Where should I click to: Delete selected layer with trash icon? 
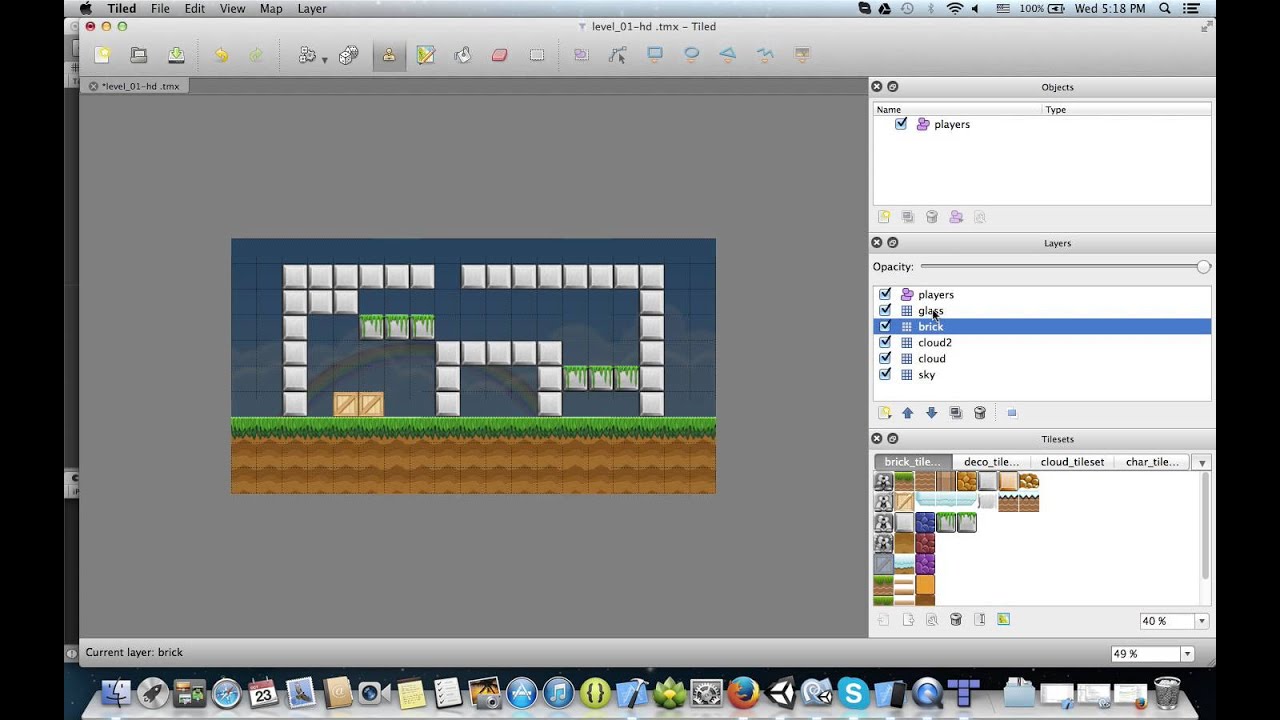click(x=980, y=413)
